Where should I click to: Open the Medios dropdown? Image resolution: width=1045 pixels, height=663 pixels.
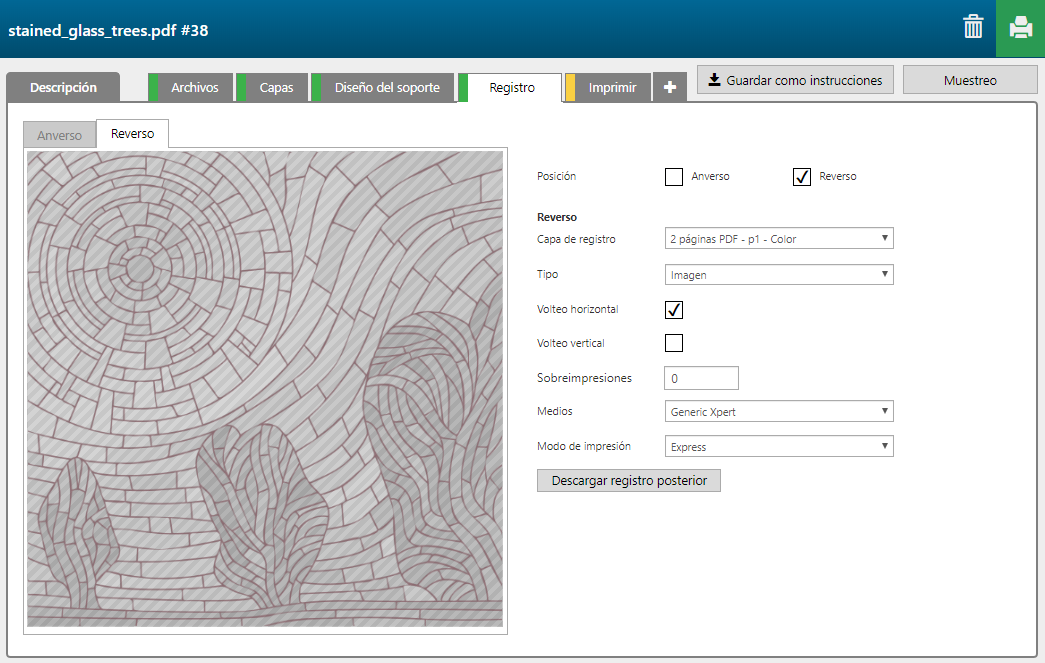(x=778, y=411)
